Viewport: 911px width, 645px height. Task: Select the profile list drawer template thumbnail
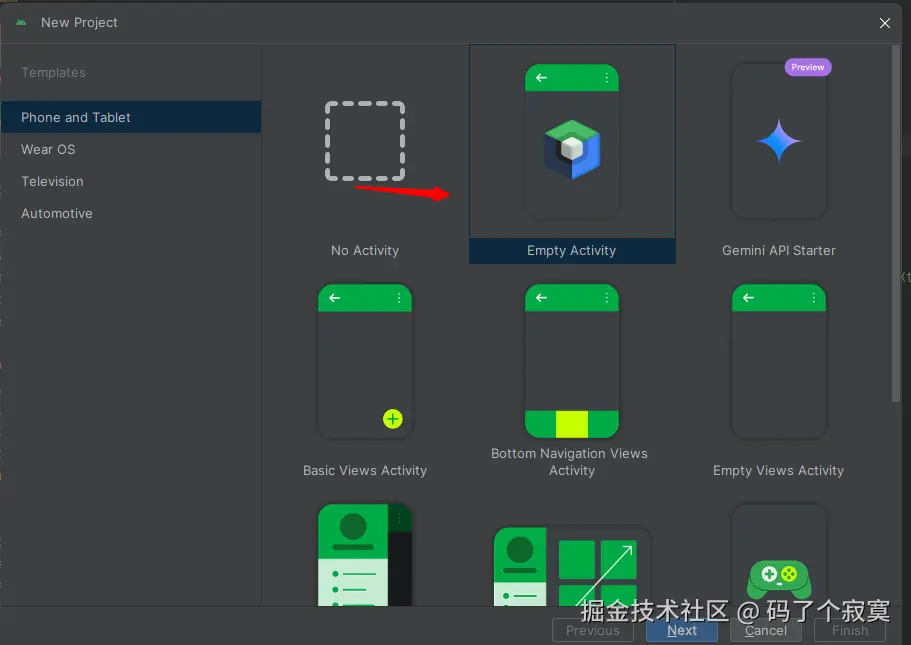pos(365,555)
